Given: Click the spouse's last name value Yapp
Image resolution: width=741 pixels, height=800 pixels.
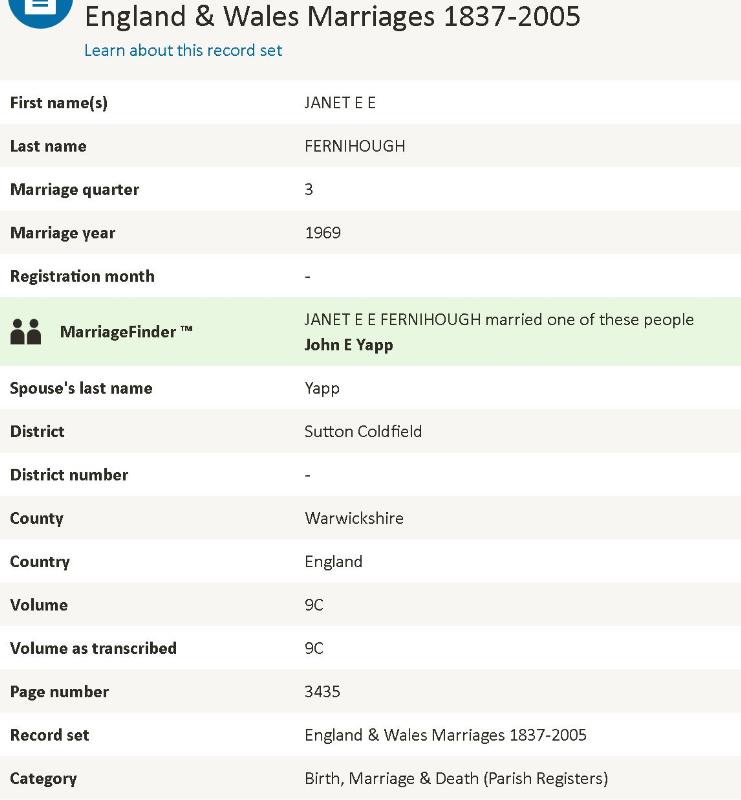Looking at the screenshot, I should click(x=322, y=388).
